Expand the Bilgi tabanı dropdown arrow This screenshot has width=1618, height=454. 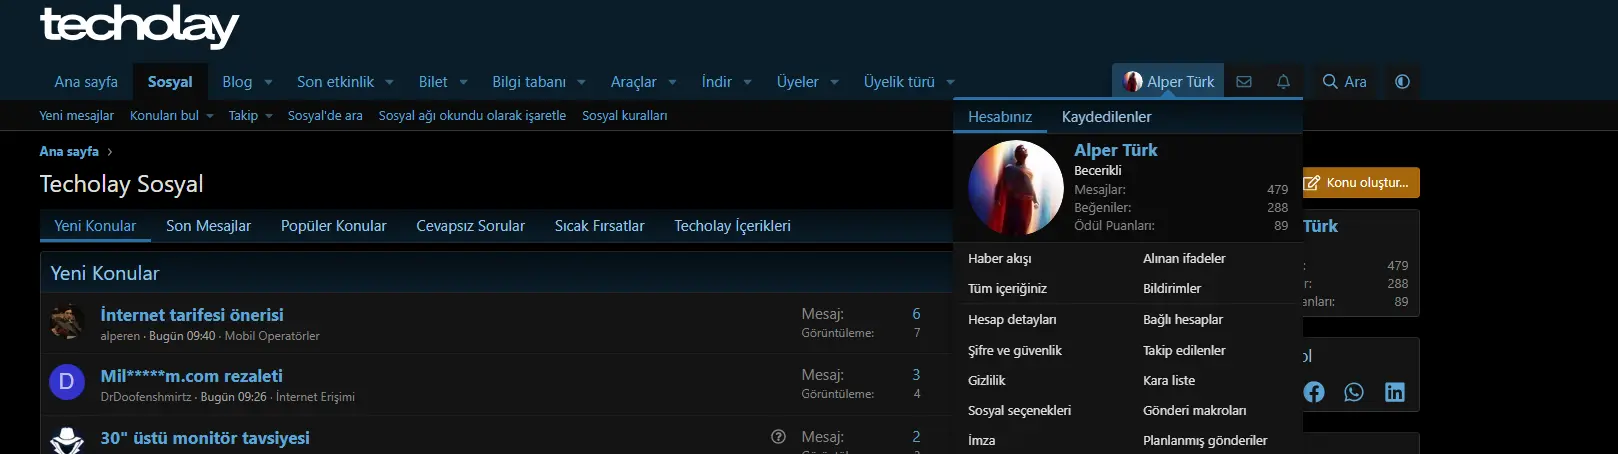[581, 83]
